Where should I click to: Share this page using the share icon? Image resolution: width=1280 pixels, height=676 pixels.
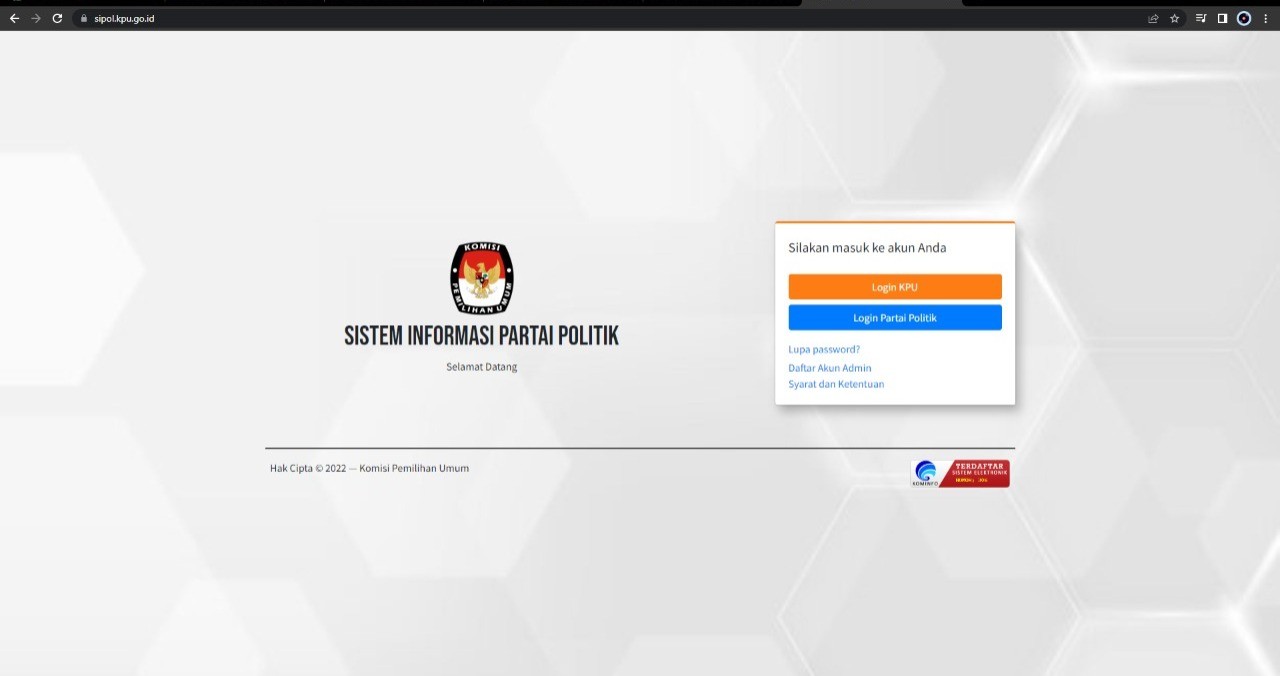click(x=1153, y=18)
